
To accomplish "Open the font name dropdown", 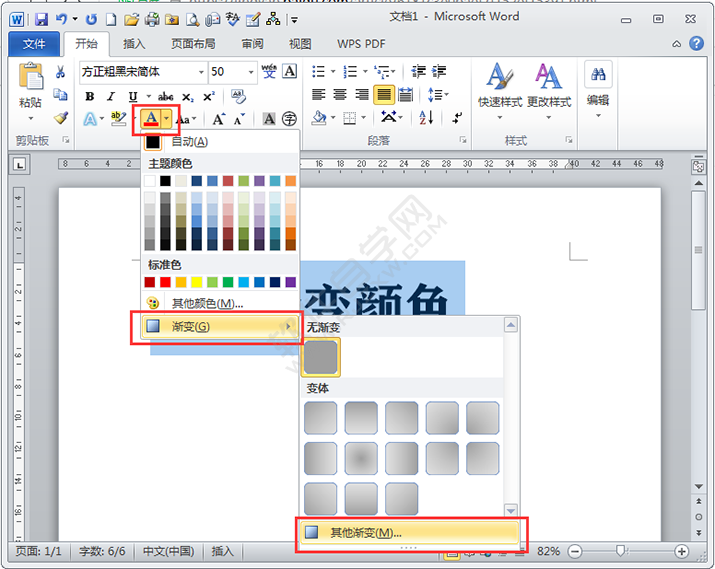I will (201, 72).
